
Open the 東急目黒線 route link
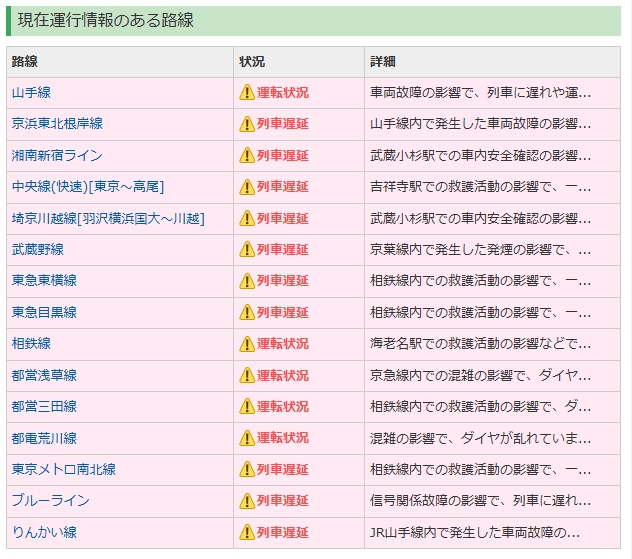44,312
